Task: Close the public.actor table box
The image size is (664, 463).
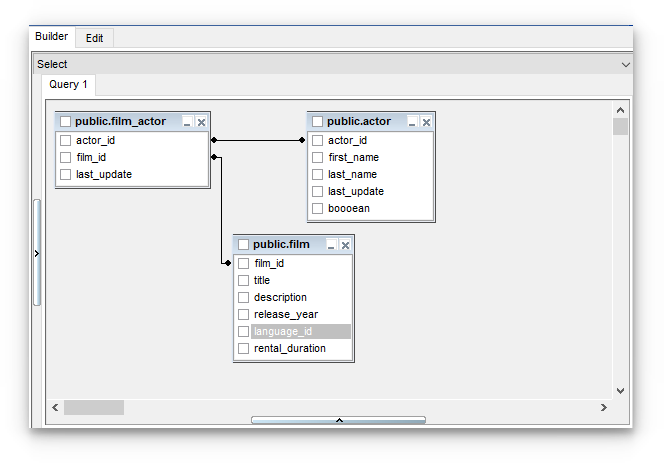Action: coord(426,122)
